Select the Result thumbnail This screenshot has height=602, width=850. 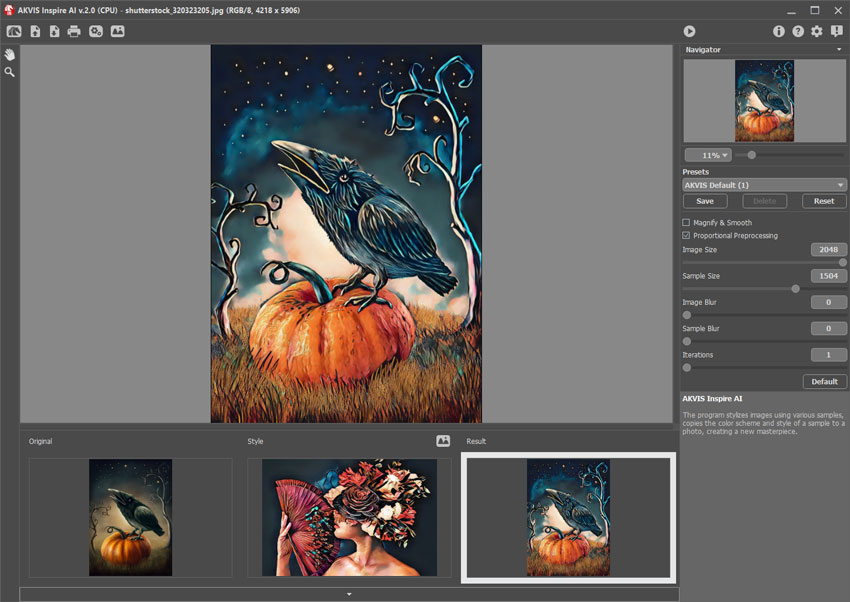coord(568,517)
